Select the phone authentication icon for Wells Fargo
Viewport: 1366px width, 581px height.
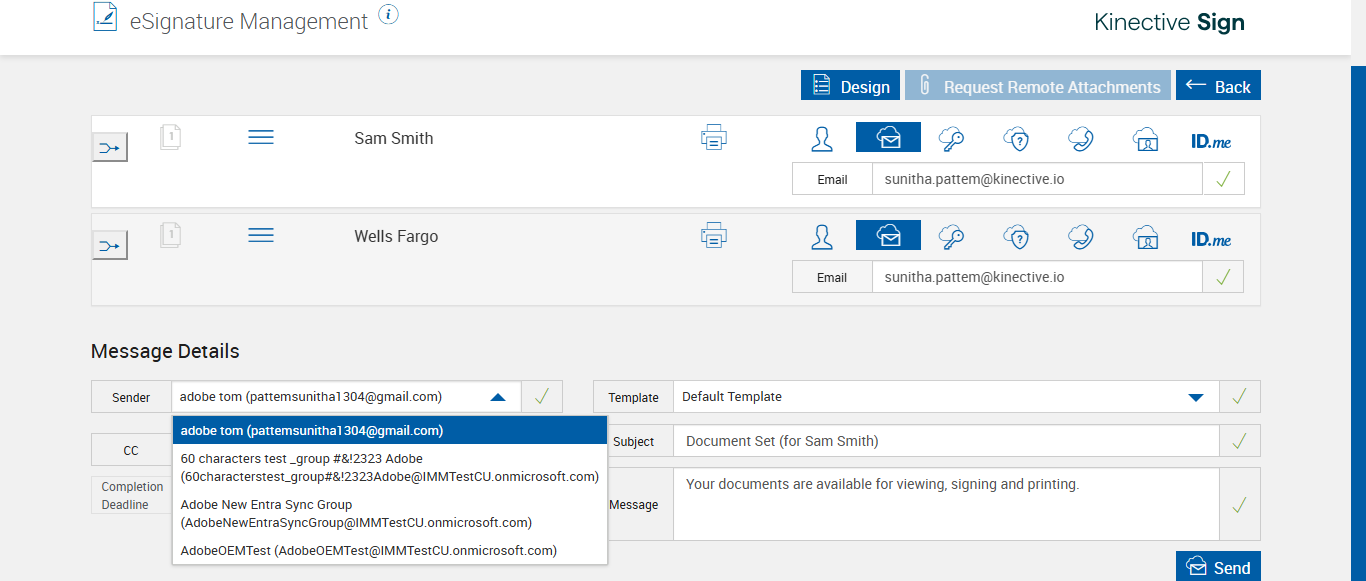1080,237
